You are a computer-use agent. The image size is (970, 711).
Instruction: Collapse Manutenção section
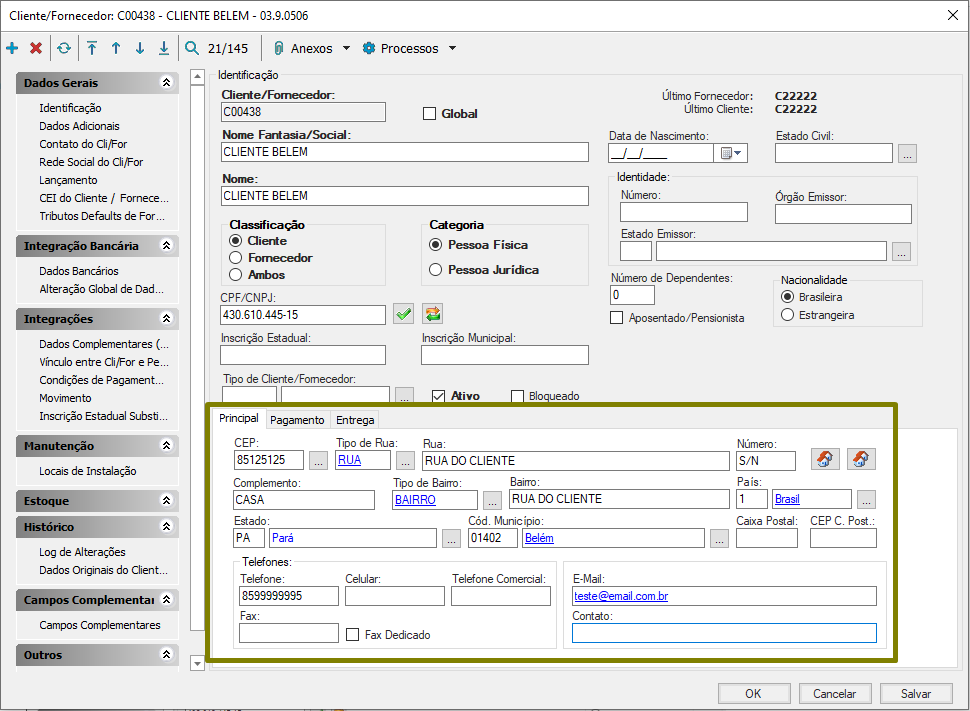166,446
